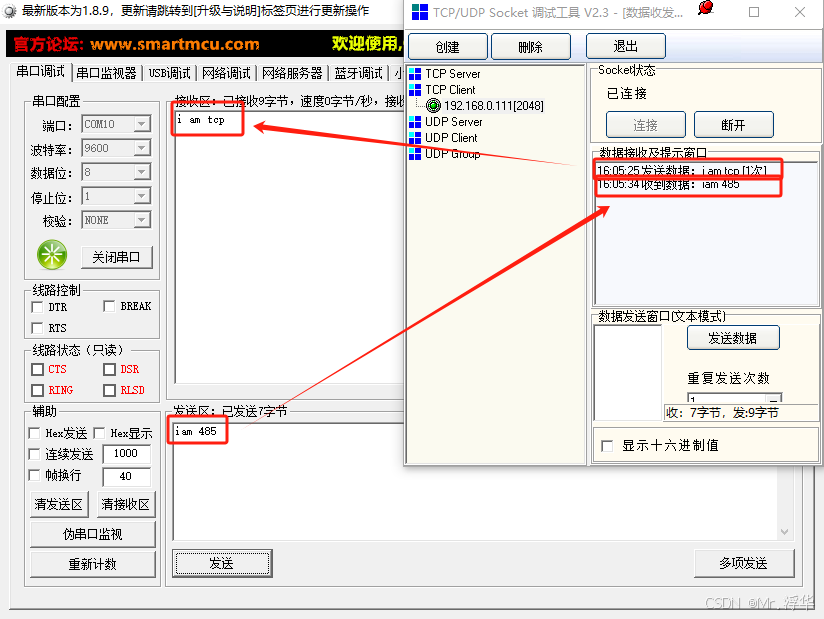Select the 192.168.0.111[2048] tree item
The height and width of the screenshot is (619, 824).
click(x=493, y=106)
